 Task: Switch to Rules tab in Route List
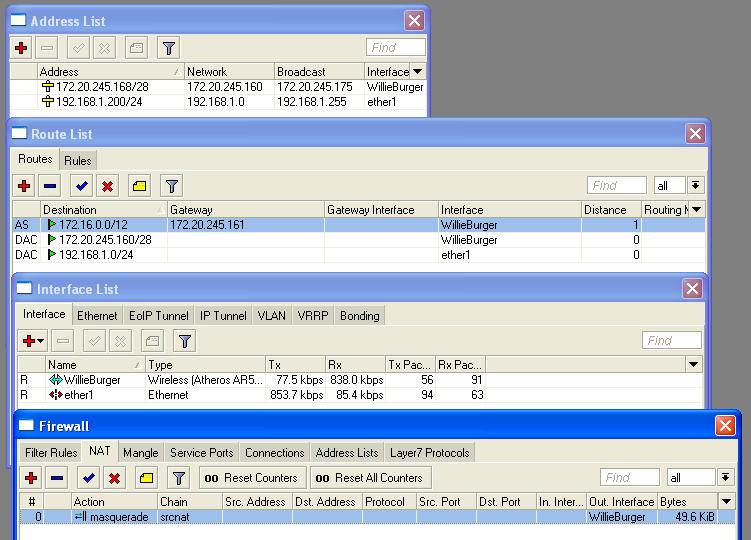point(78,161)
